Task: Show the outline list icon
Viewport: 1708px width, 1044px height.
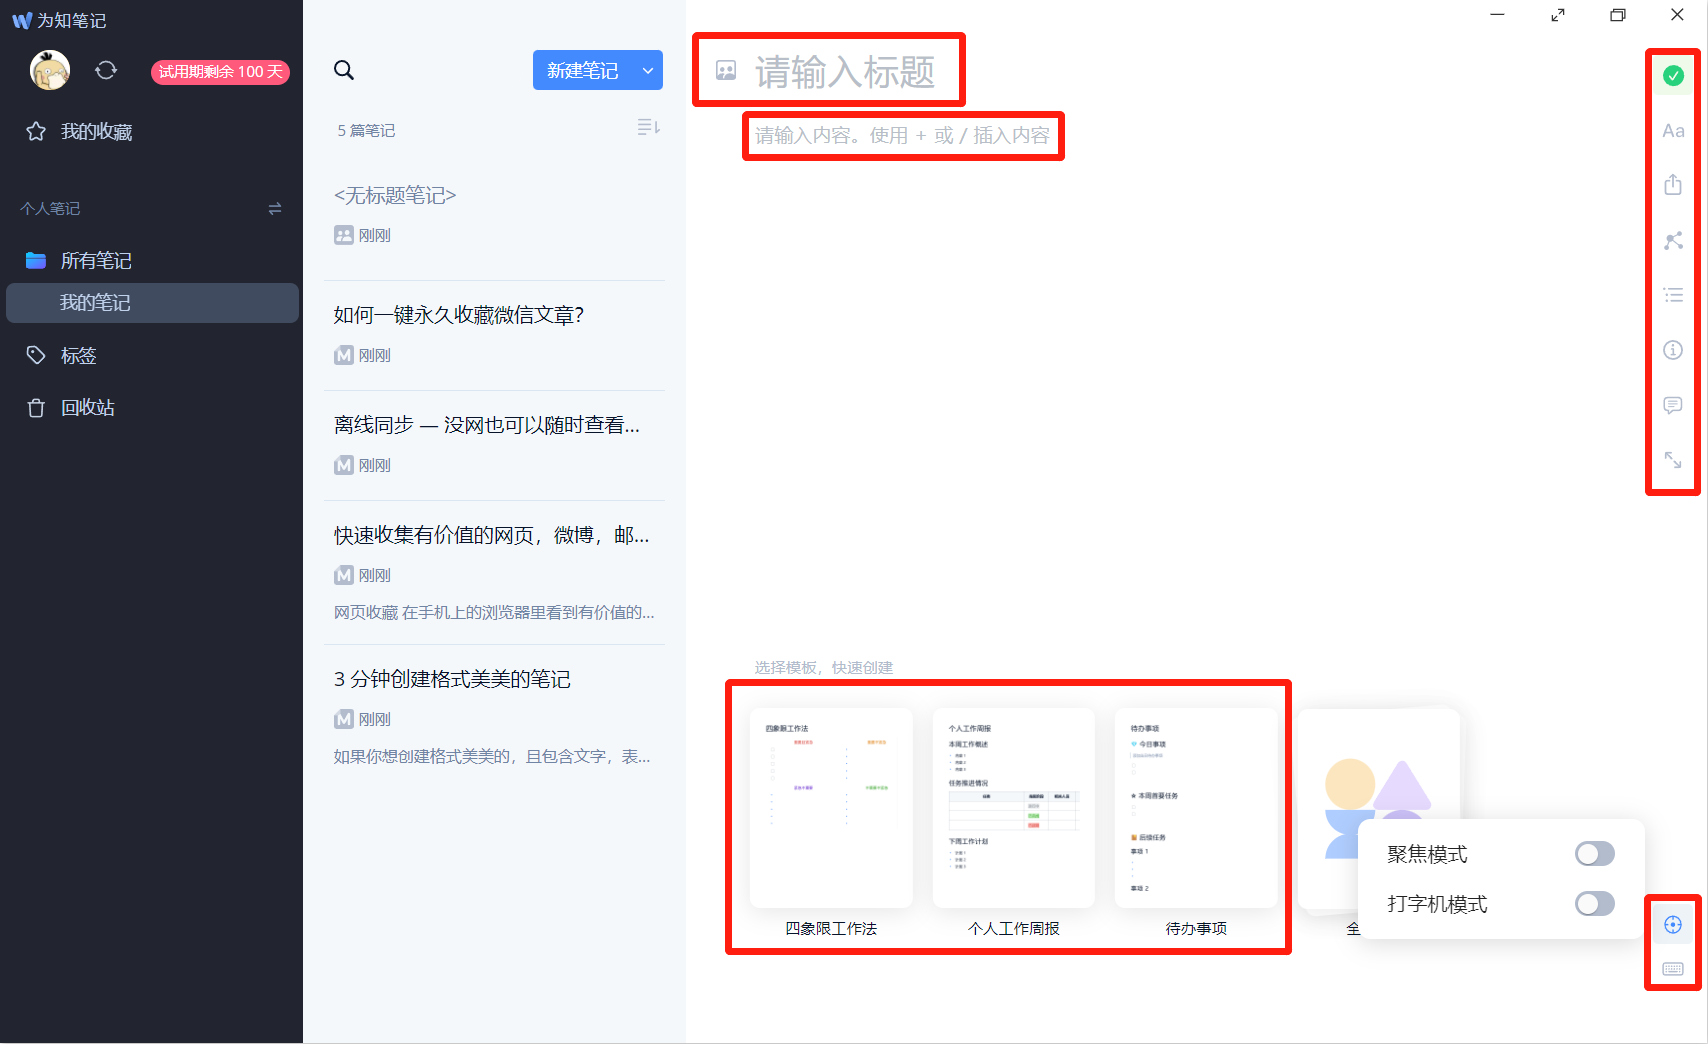Action: (x=1673, y=295)
